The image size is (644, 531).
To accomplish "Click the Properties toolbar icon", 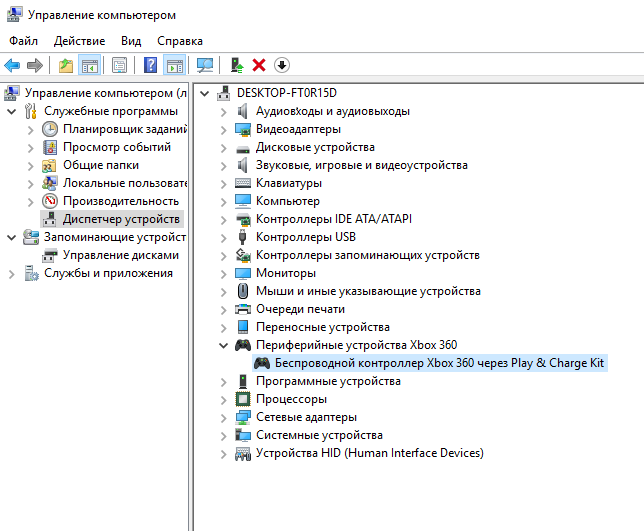I will tap(120, 65).
